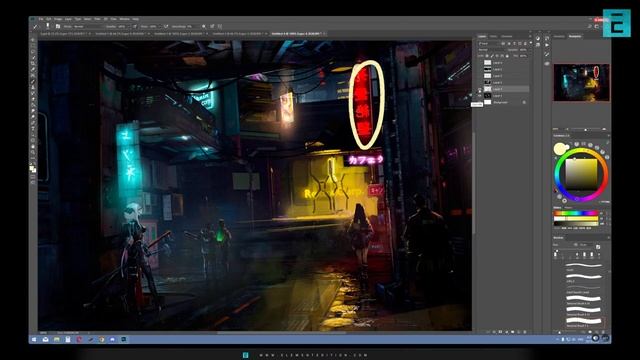
Task: Select the Eyedropper tool
Action: click(33, 70)
